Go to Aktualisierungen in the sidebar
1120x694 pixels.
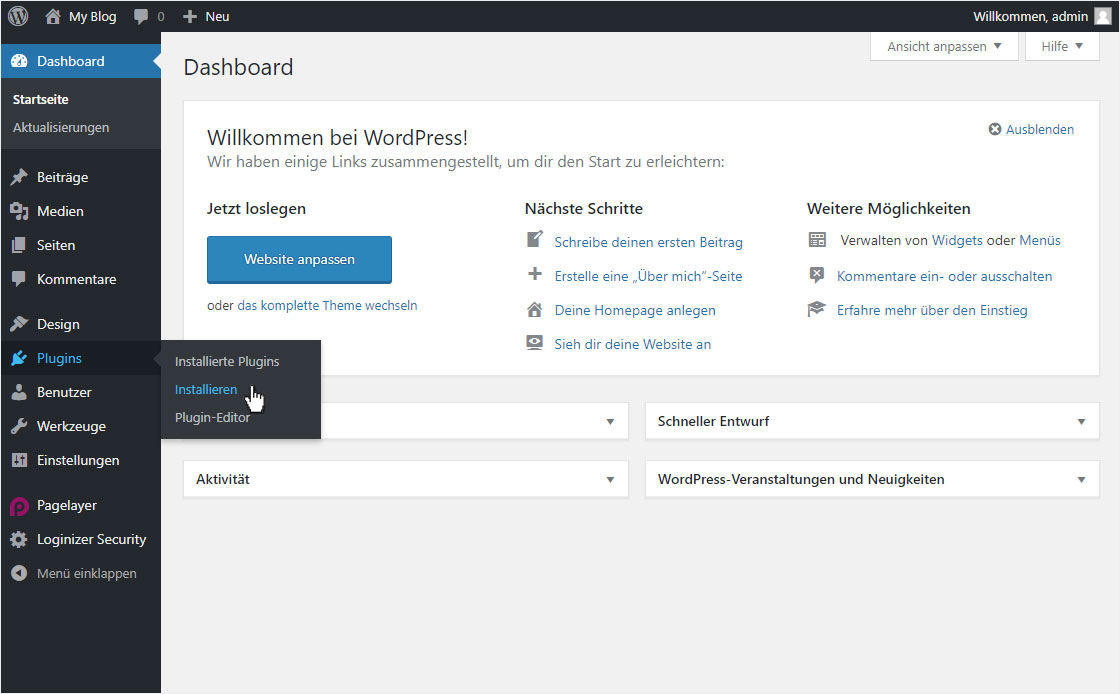[61, 127]
